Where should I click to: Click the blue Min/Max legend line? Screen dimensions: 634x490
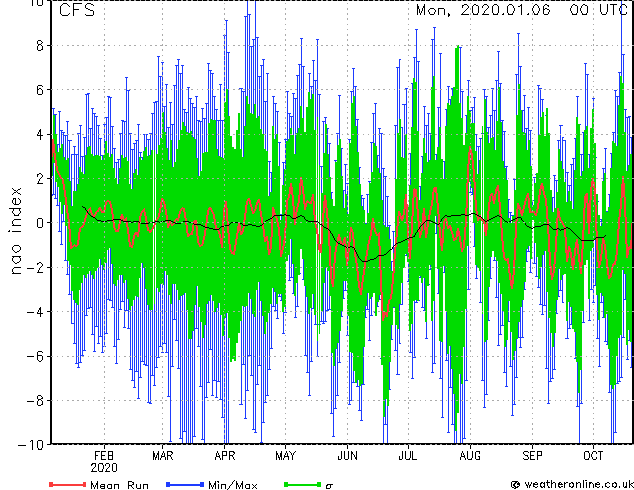coord(185,484)
